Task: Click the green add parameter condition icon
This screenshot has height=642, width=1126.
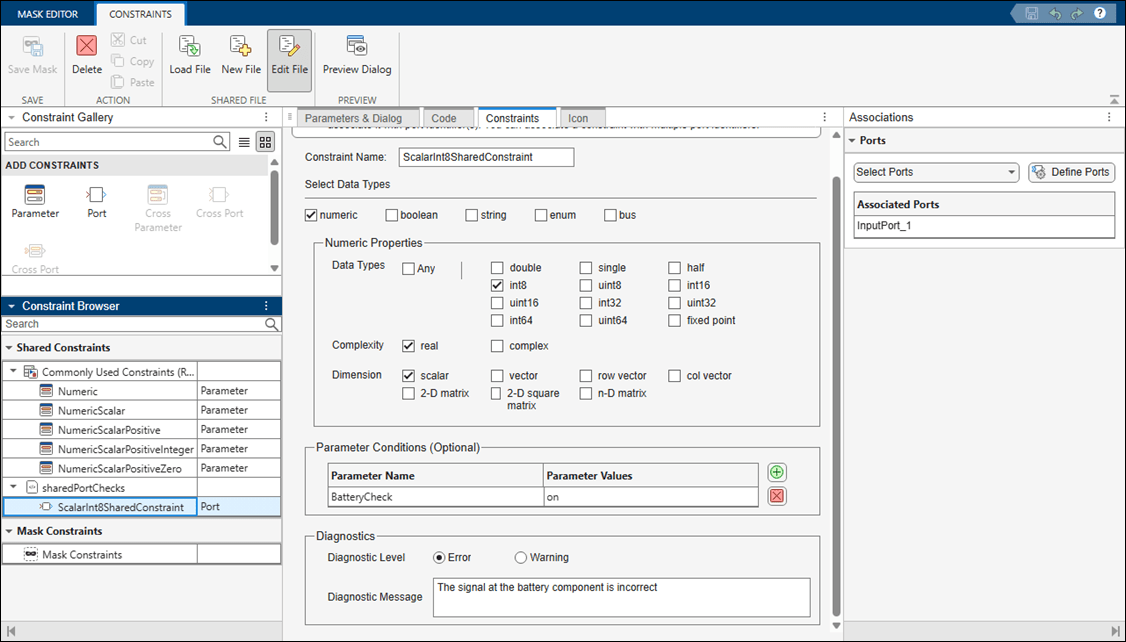Action: coord(777,473)
